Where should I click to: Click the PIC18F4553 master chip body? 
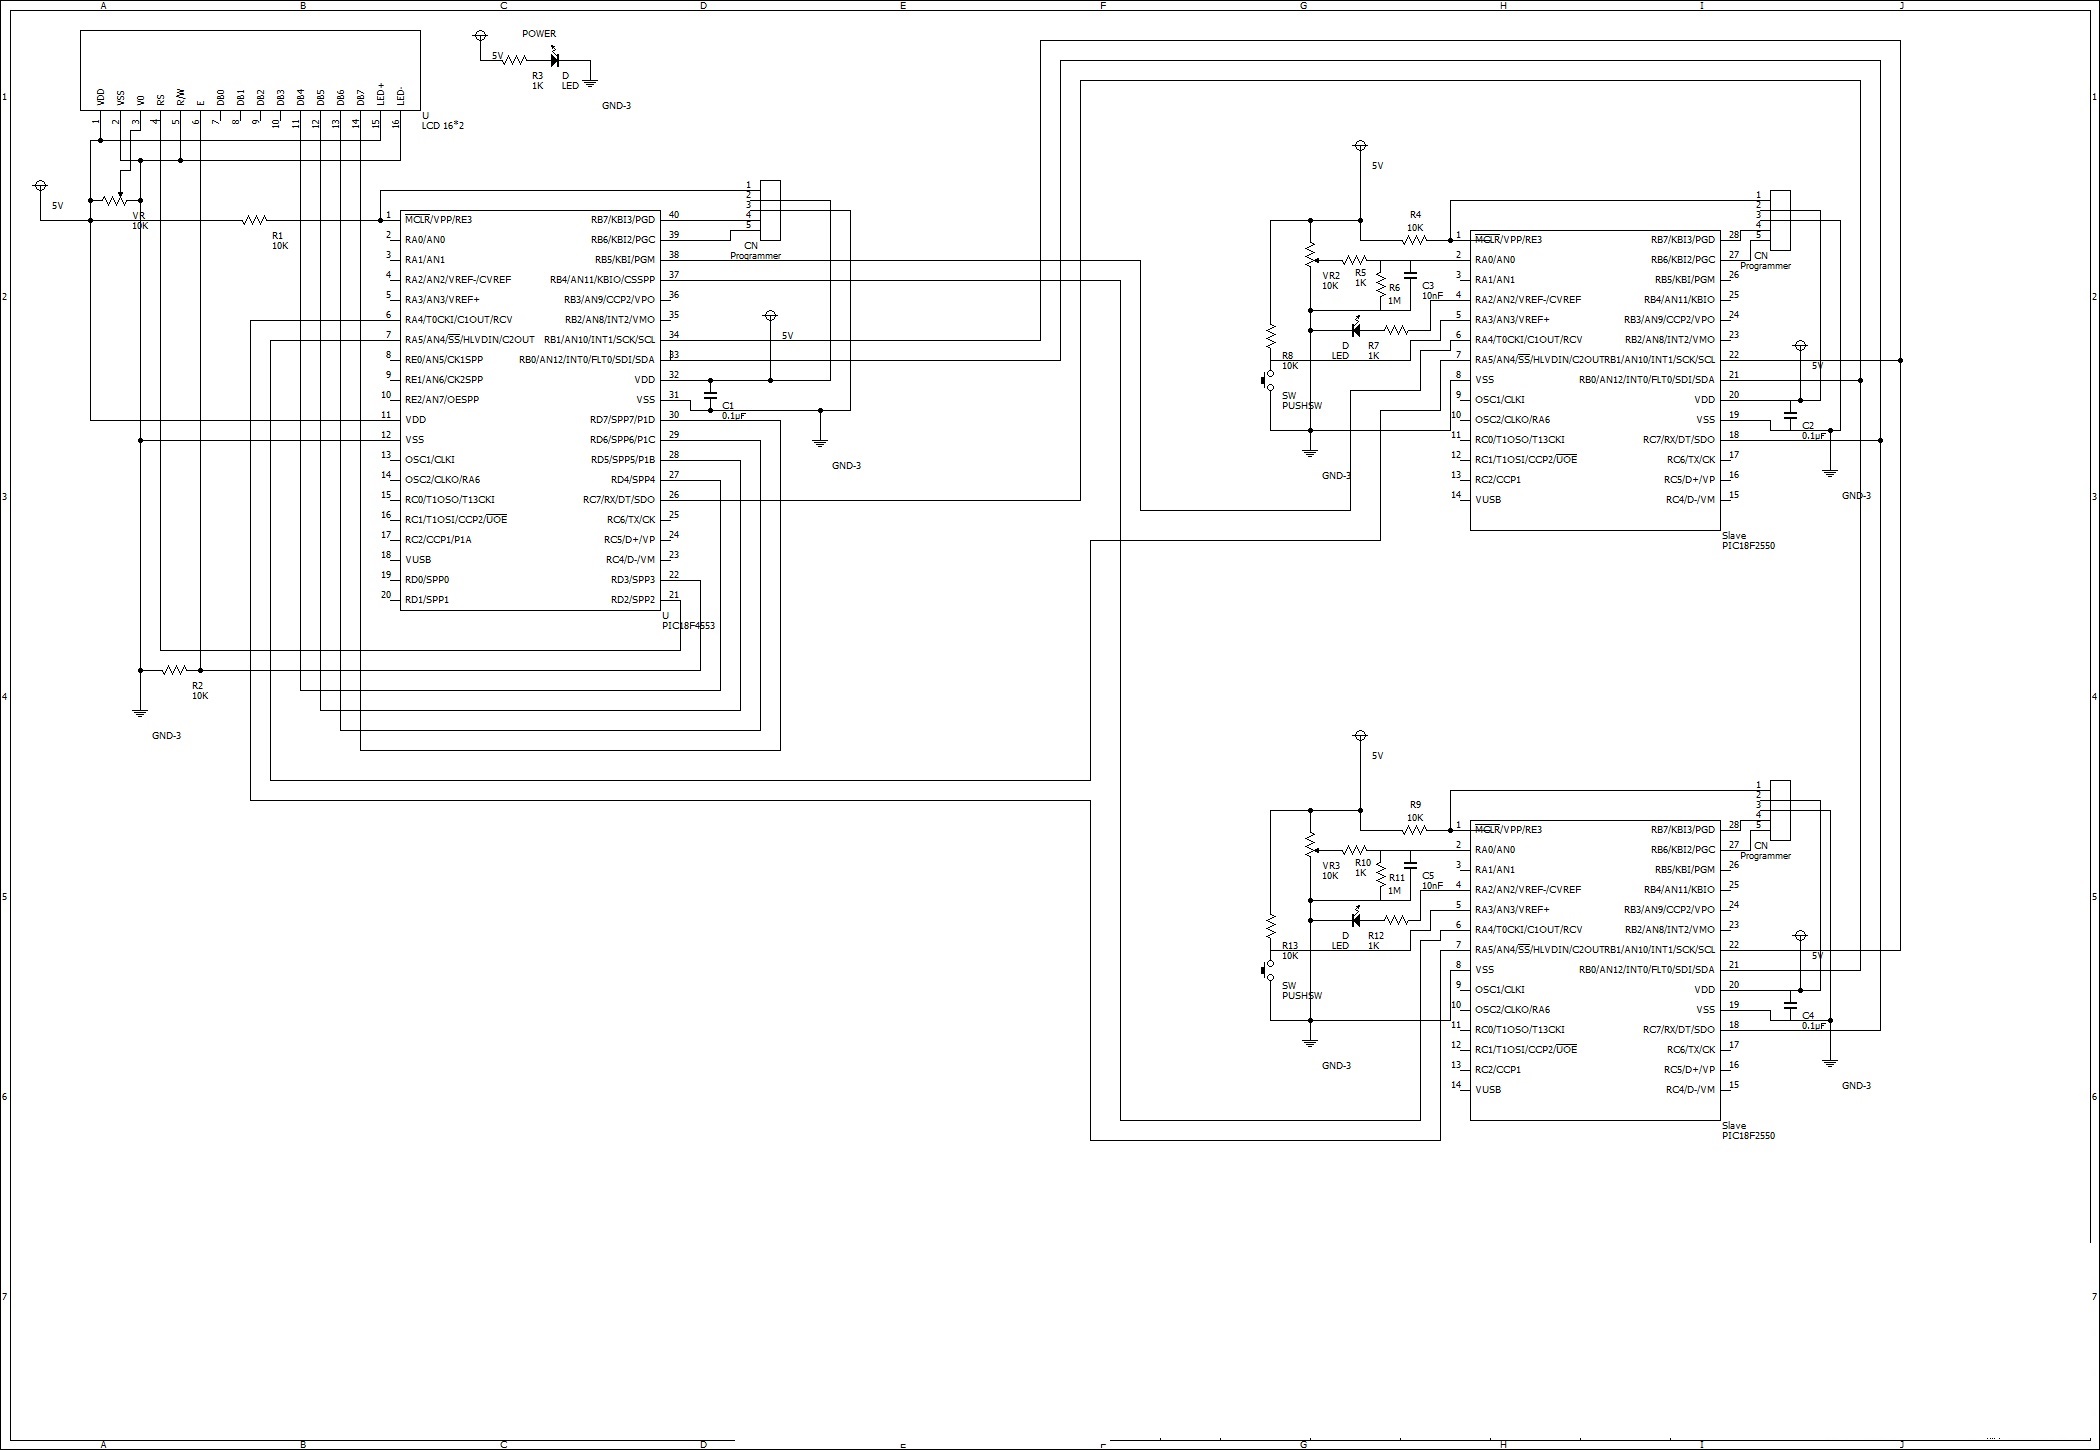pos(530,410)
